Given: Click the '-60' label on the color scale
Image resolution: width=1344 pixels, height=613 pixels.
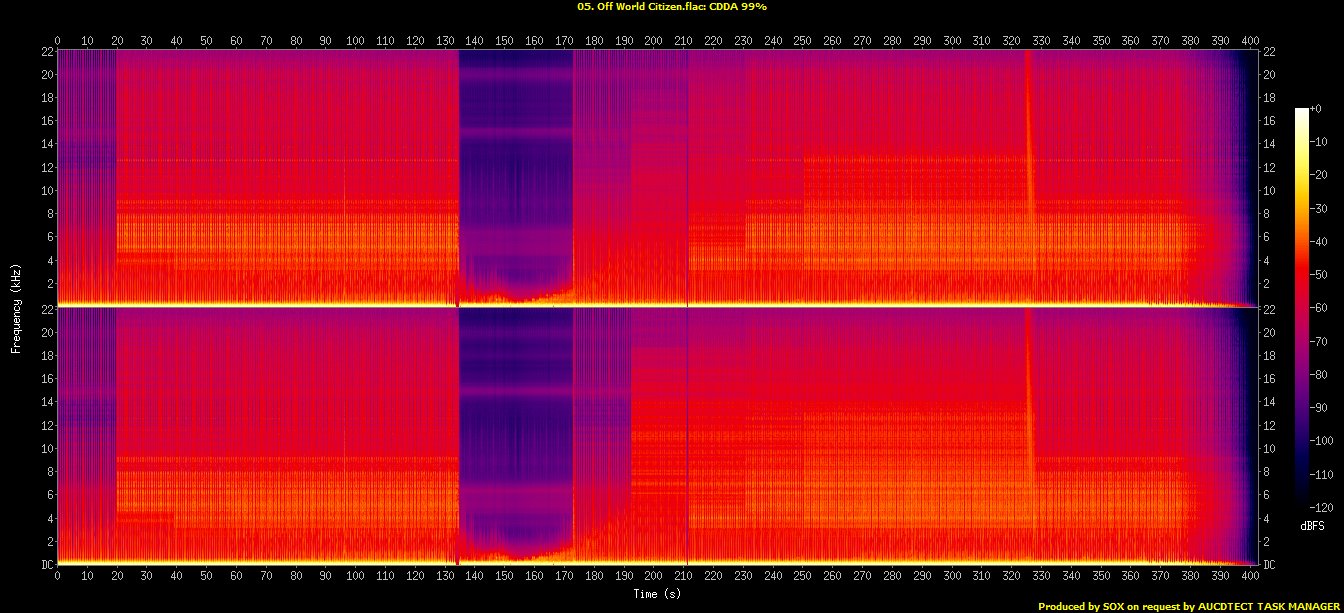Looking at the screenshot, I should pos(1322,307).
